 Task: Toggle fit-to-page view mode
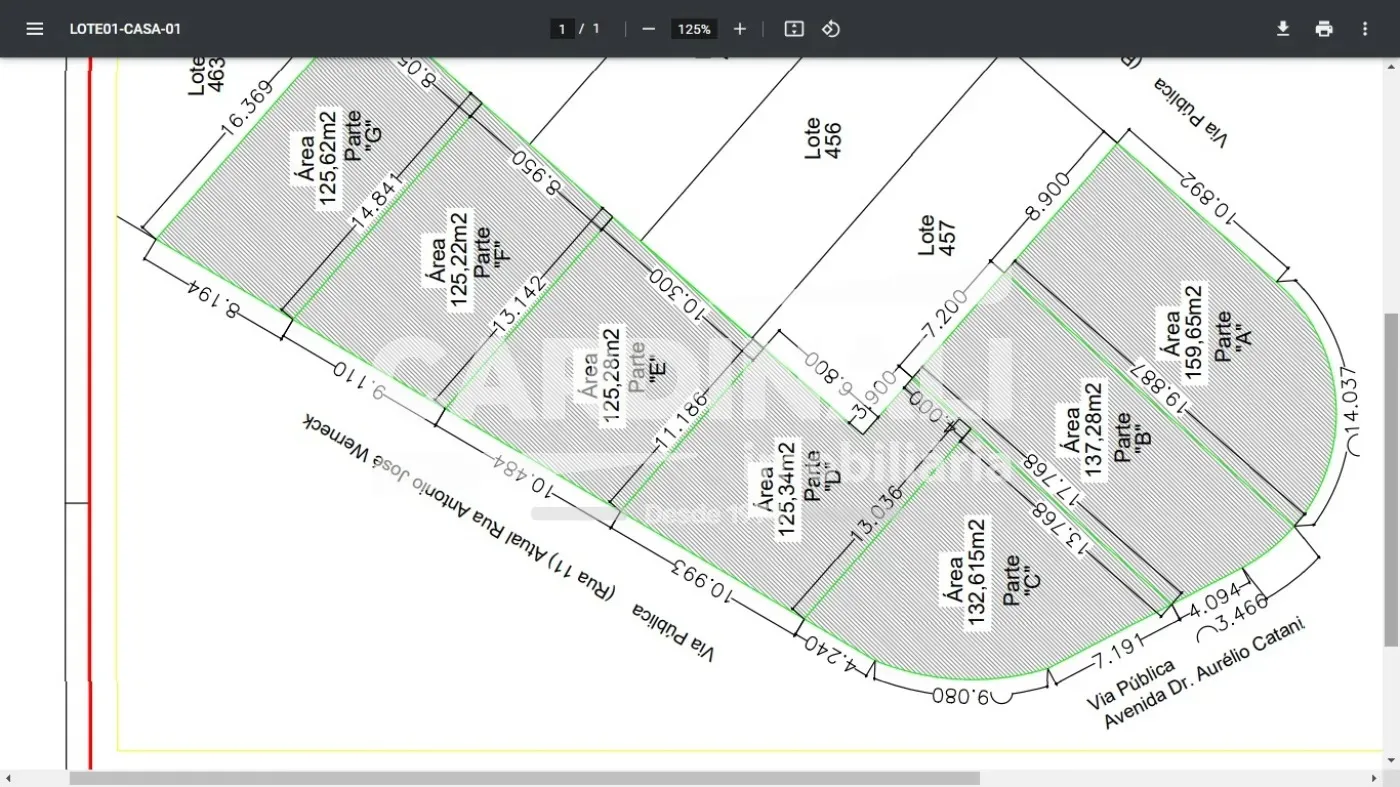pyautogui.click(x=793, y=28)
